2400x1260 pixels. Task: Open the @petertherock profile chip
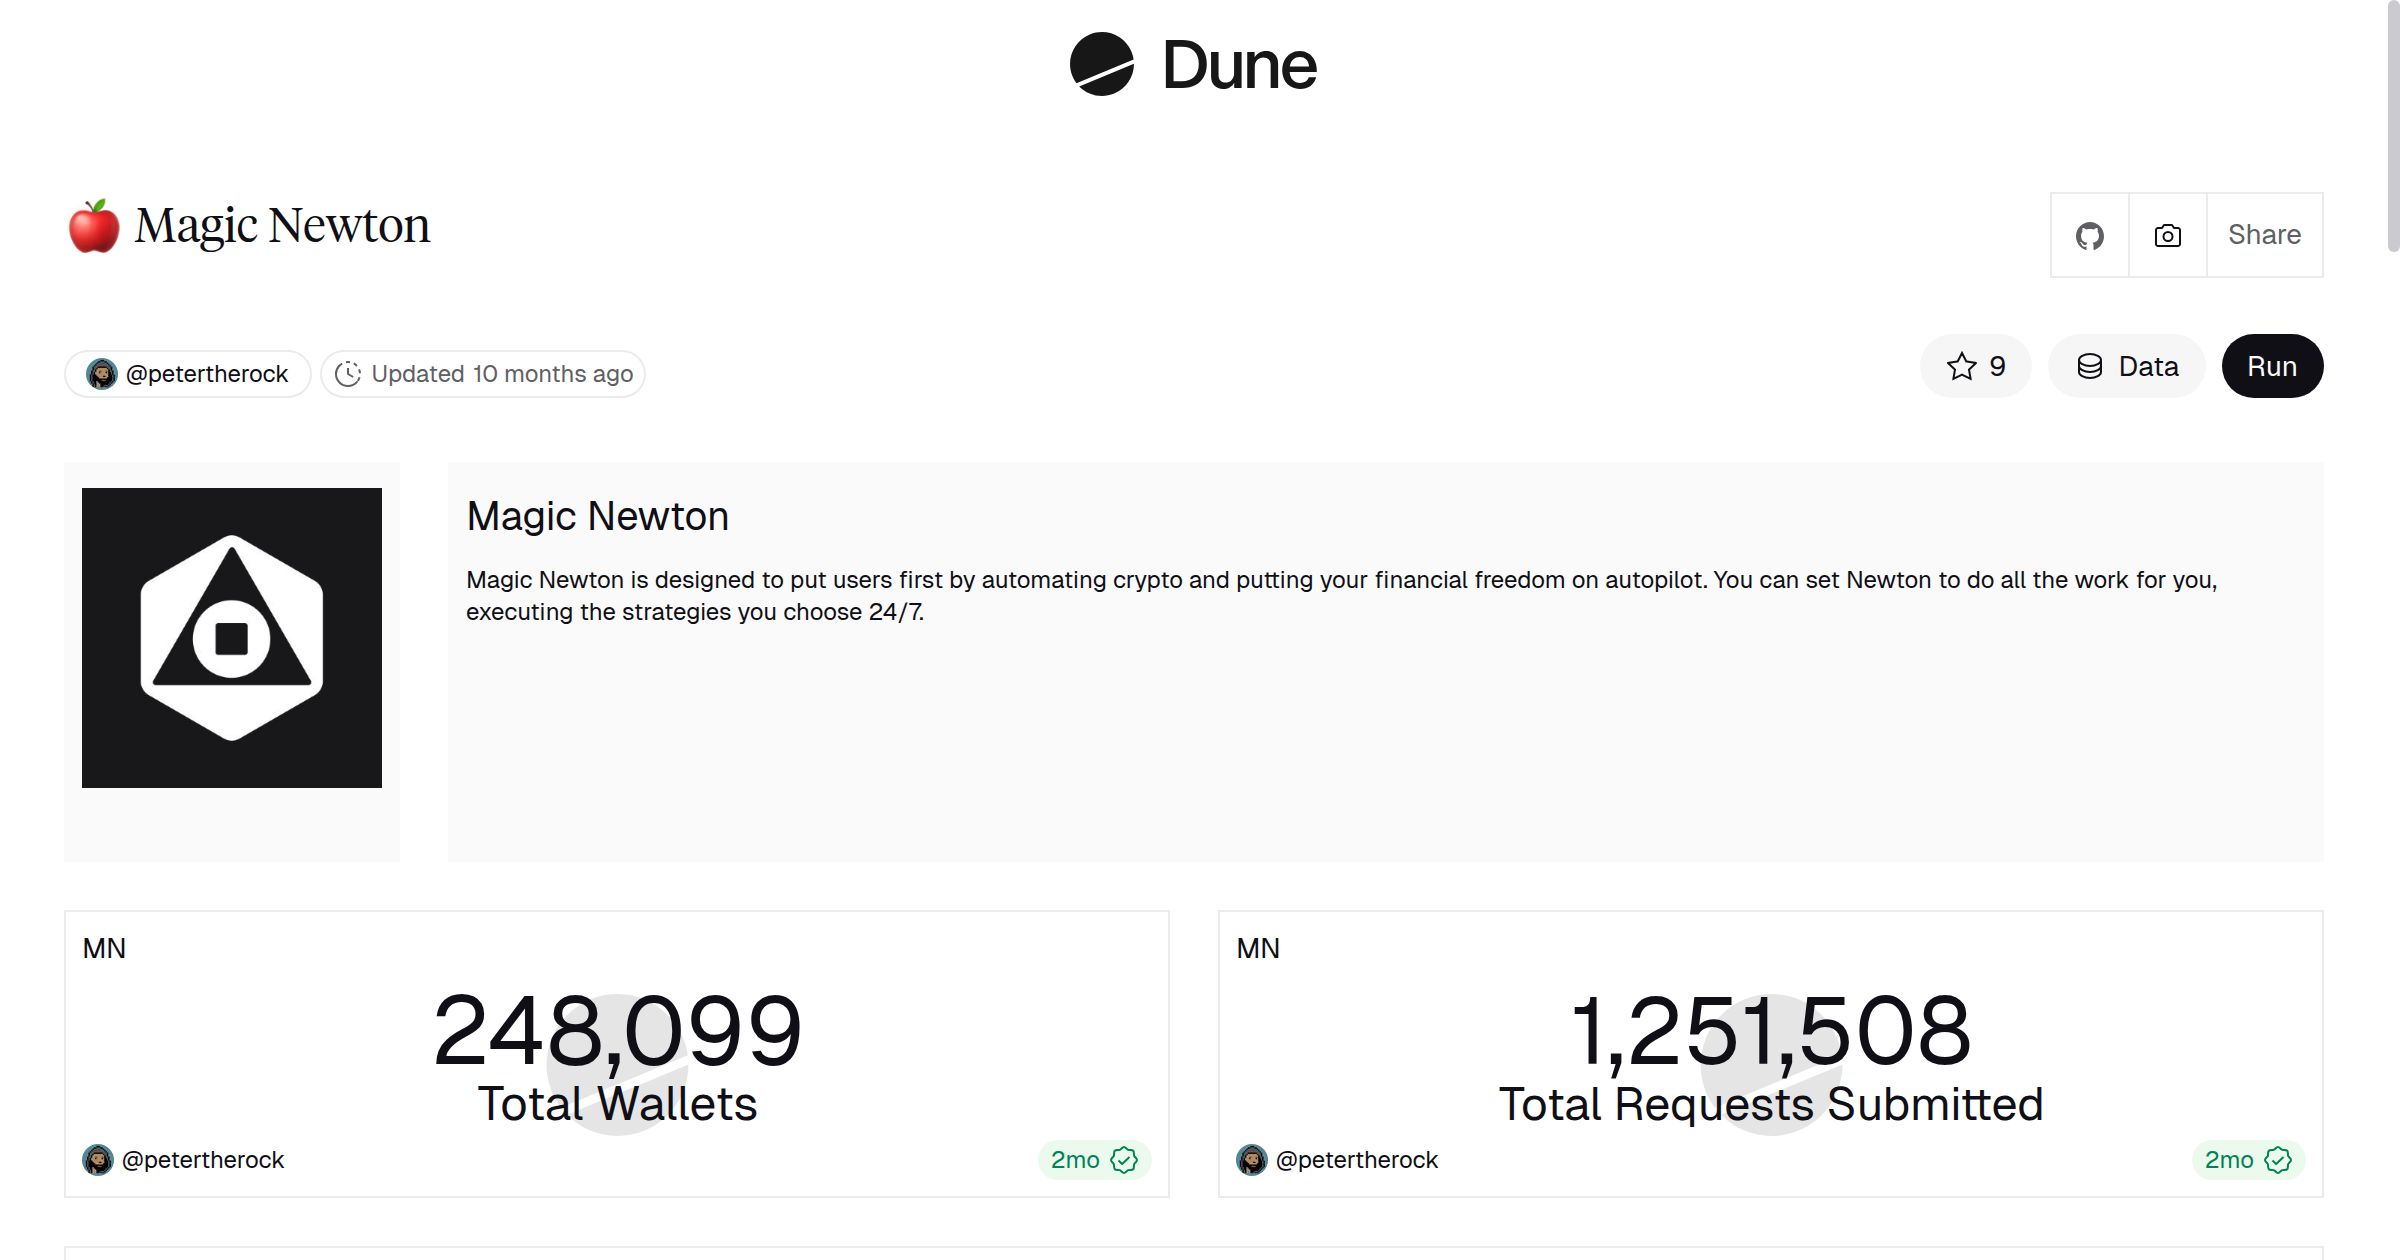coord(187,372)
